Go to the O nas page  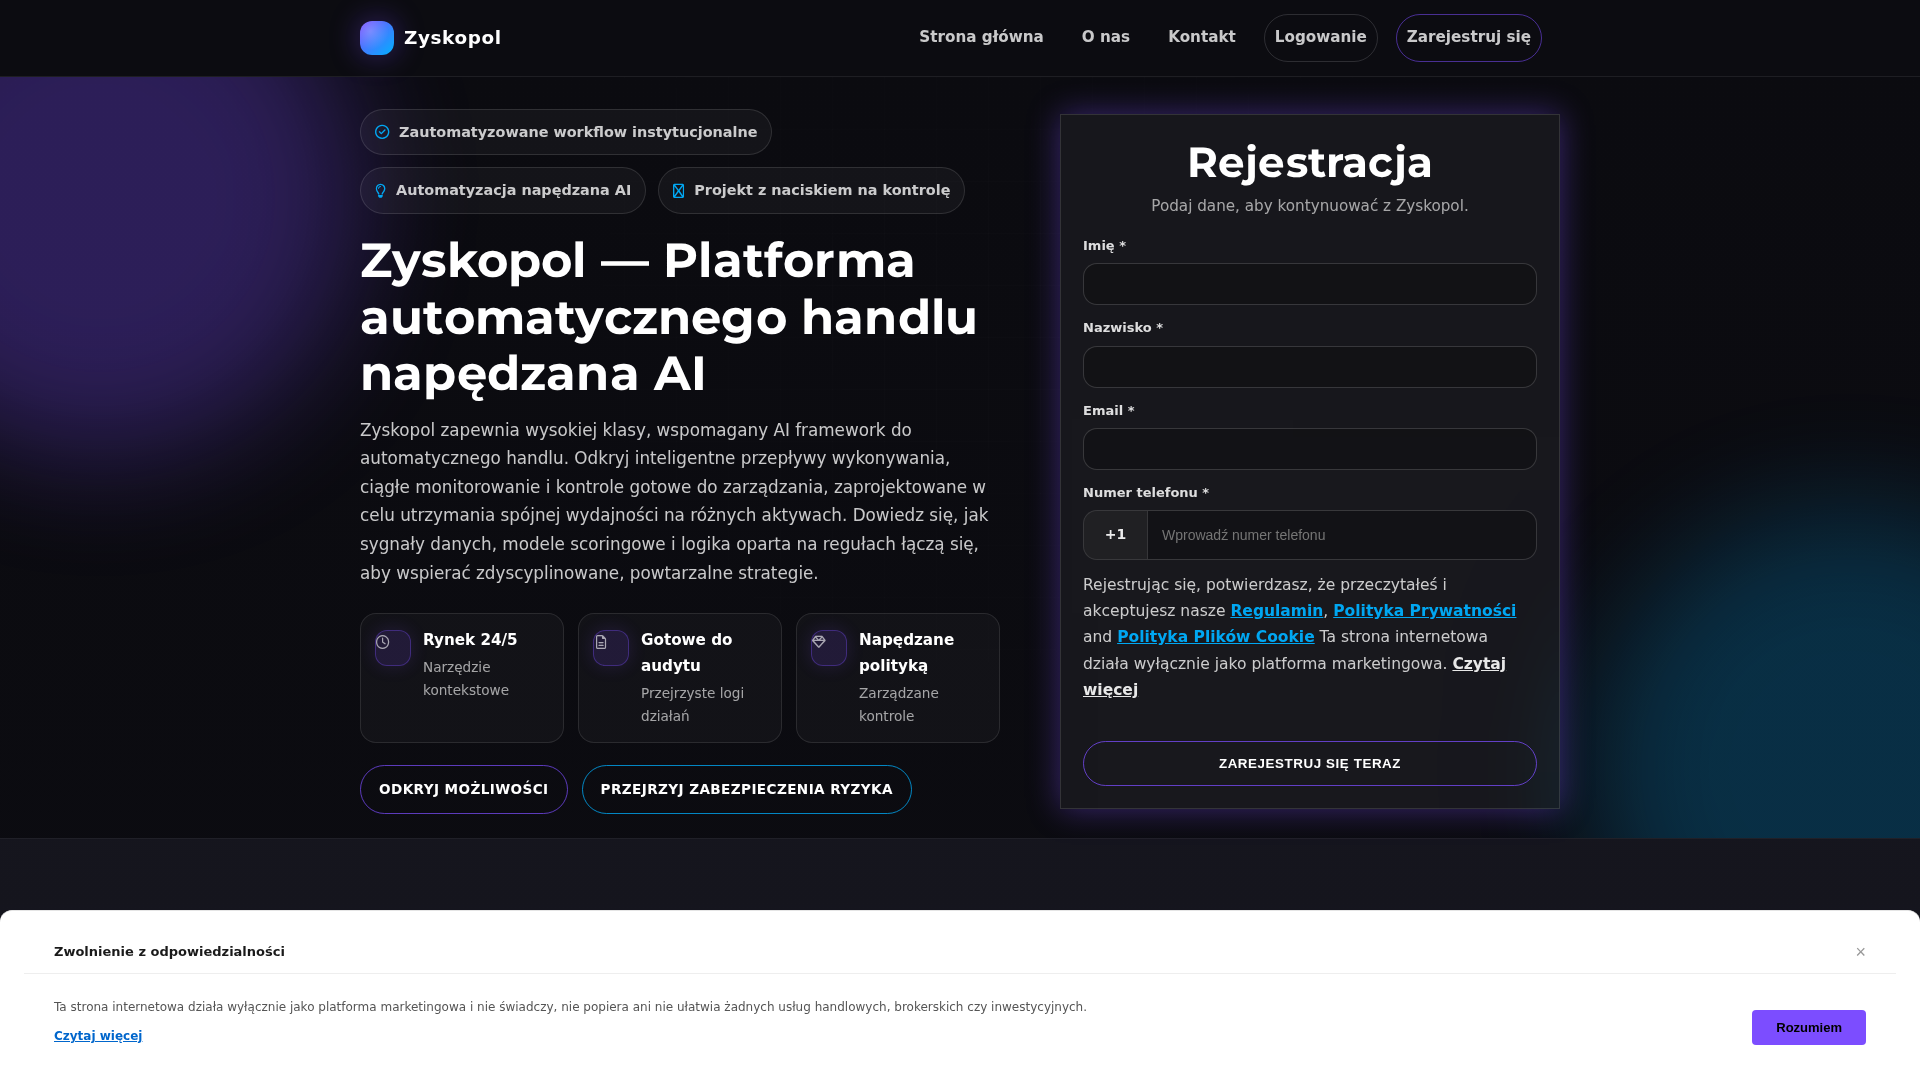pyautogui.click(x=1106, y=37)
